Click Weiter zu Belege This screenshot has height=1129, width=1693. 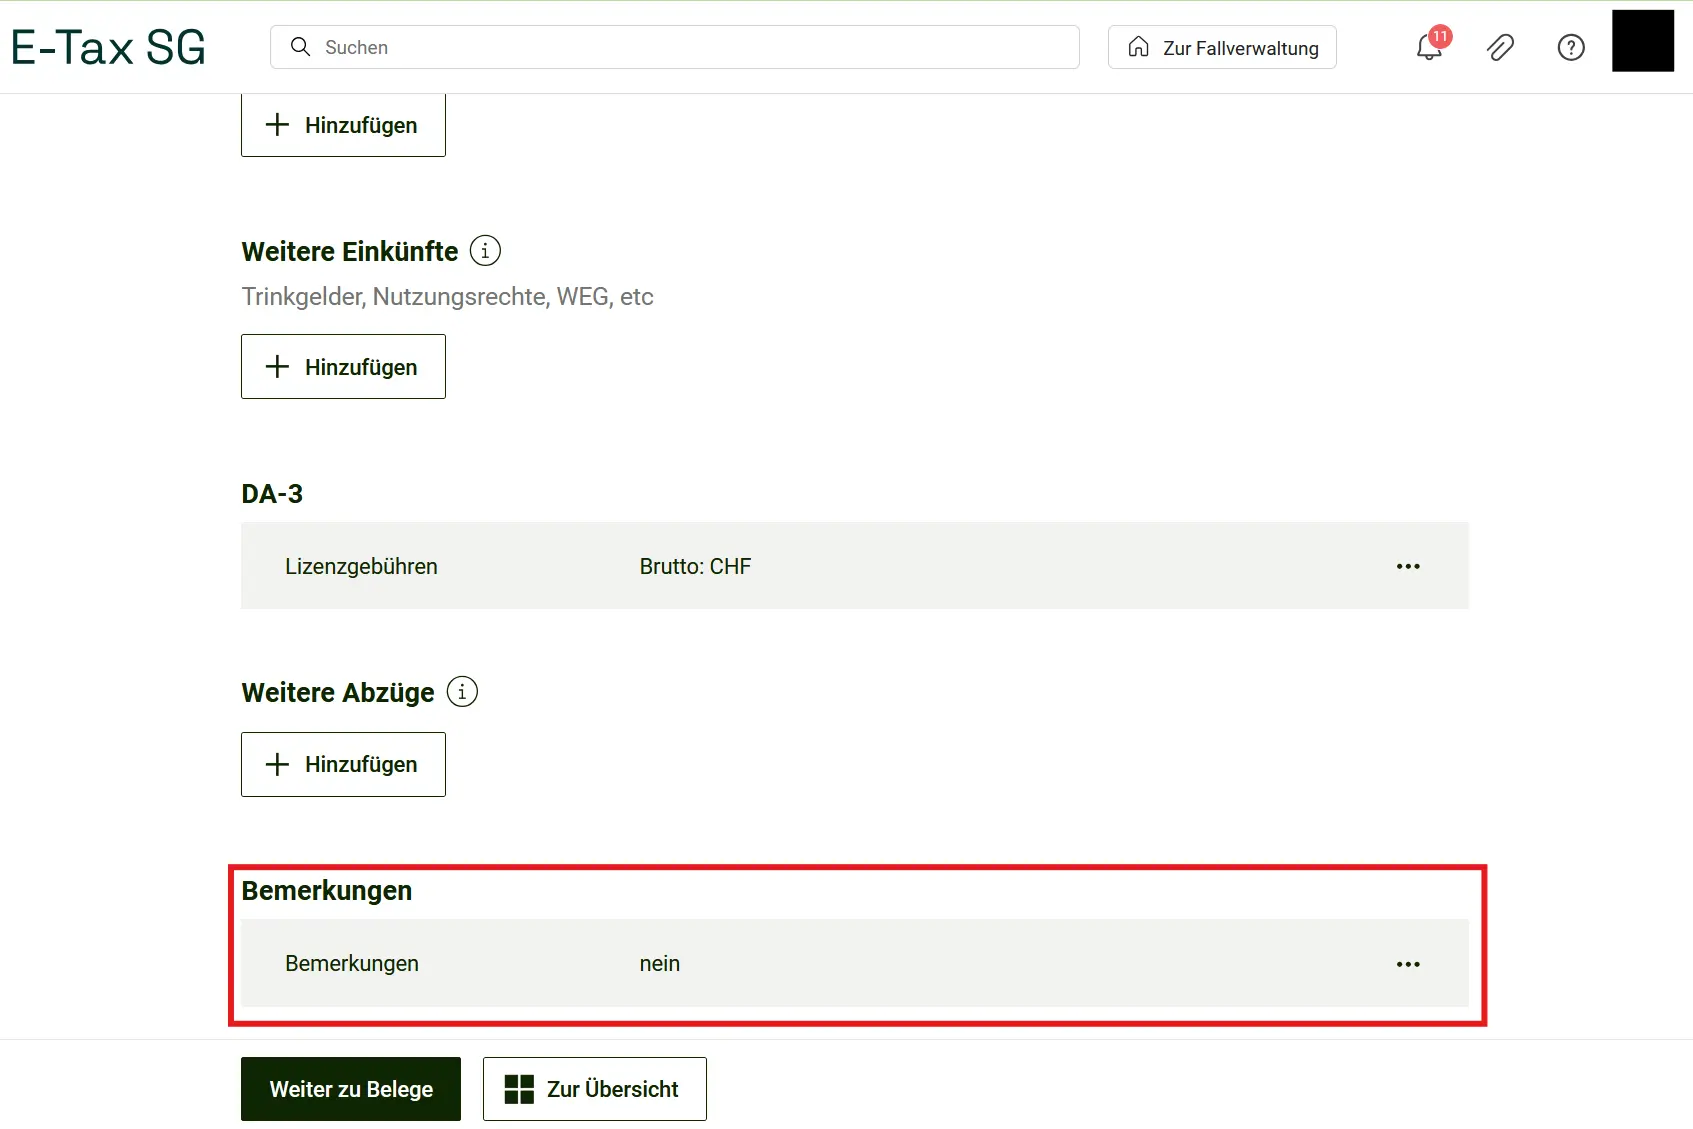coord(350,1089)
